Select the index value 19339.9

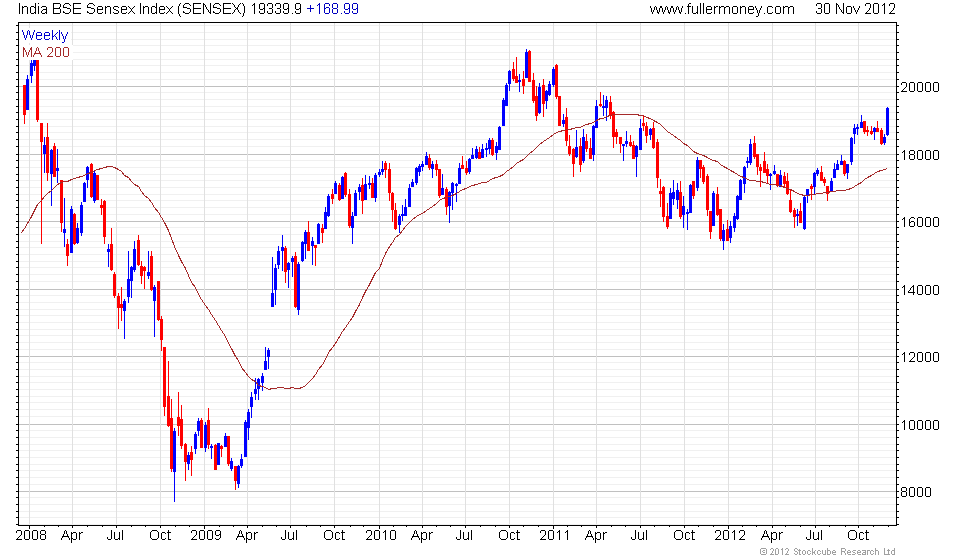(x=276, y=9)
